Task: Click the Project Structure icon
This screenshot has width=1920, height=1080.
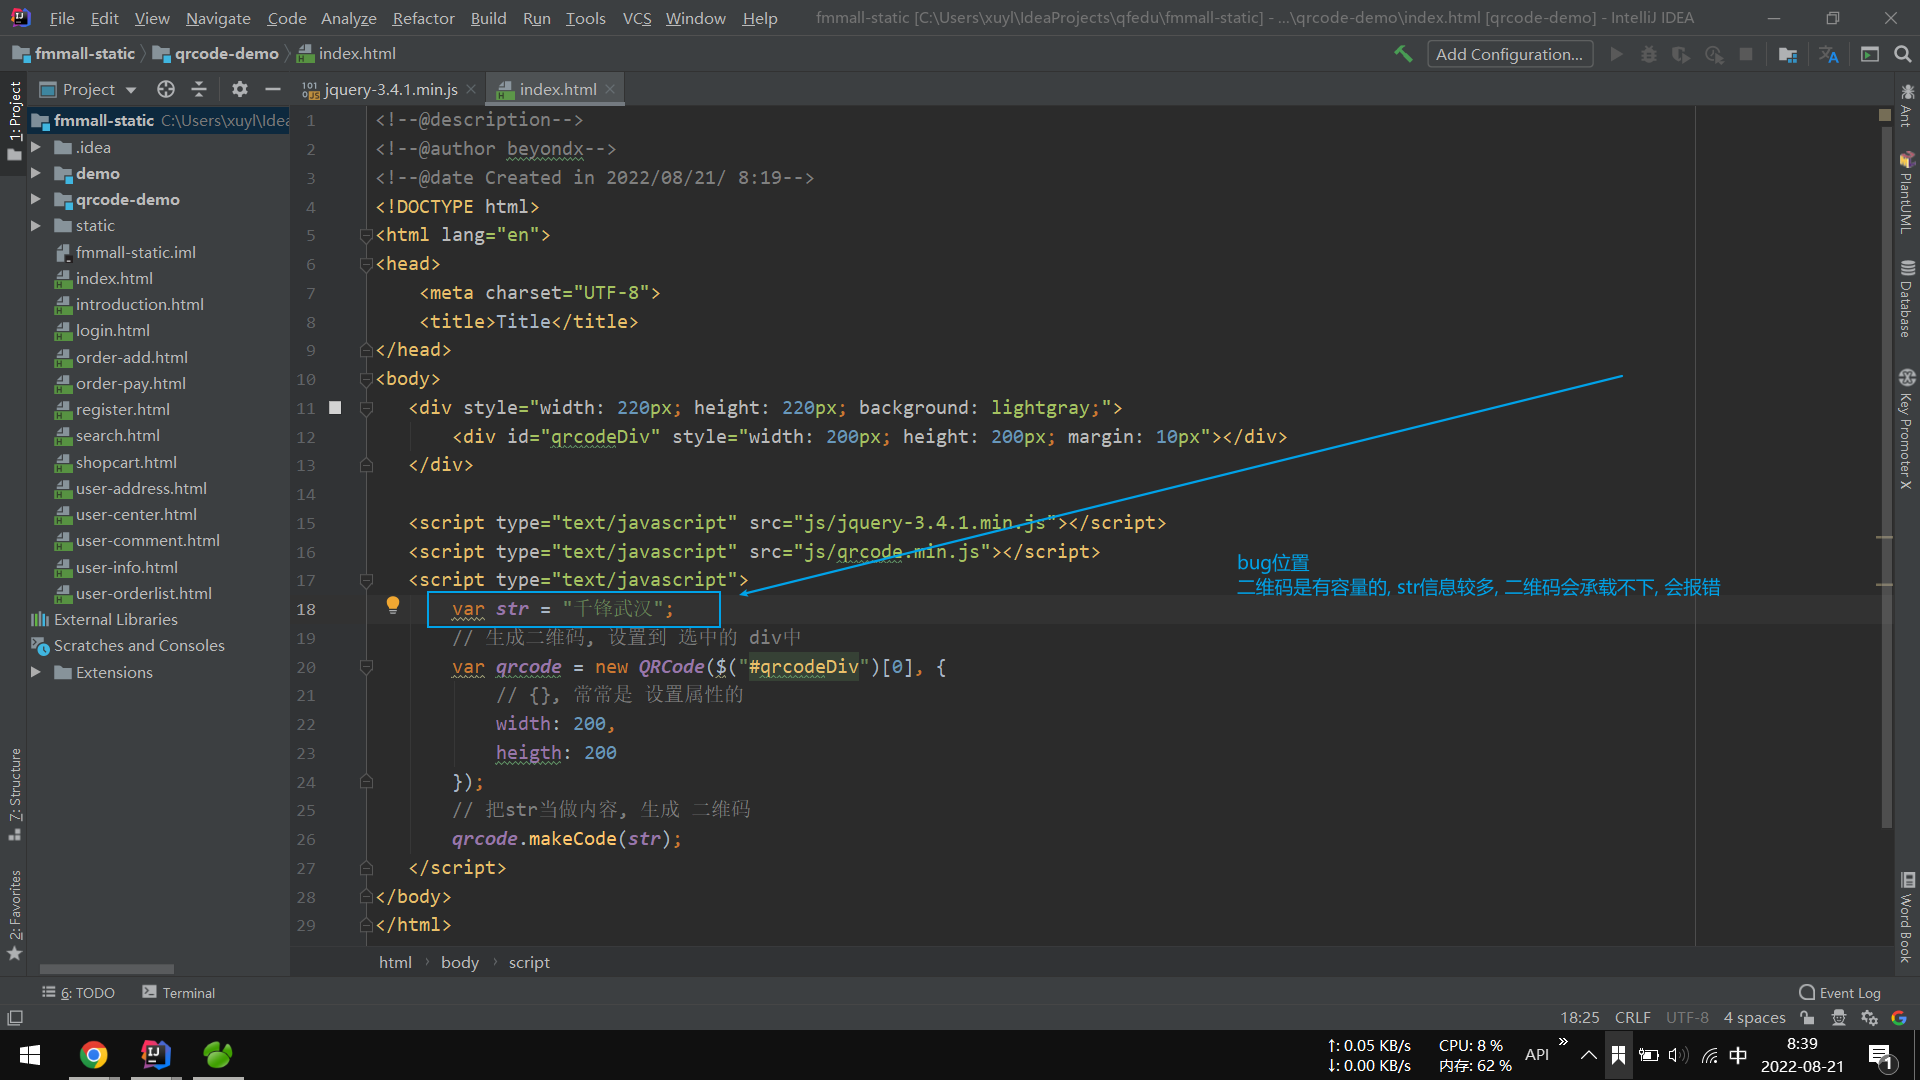Action: coord(1787,54)
